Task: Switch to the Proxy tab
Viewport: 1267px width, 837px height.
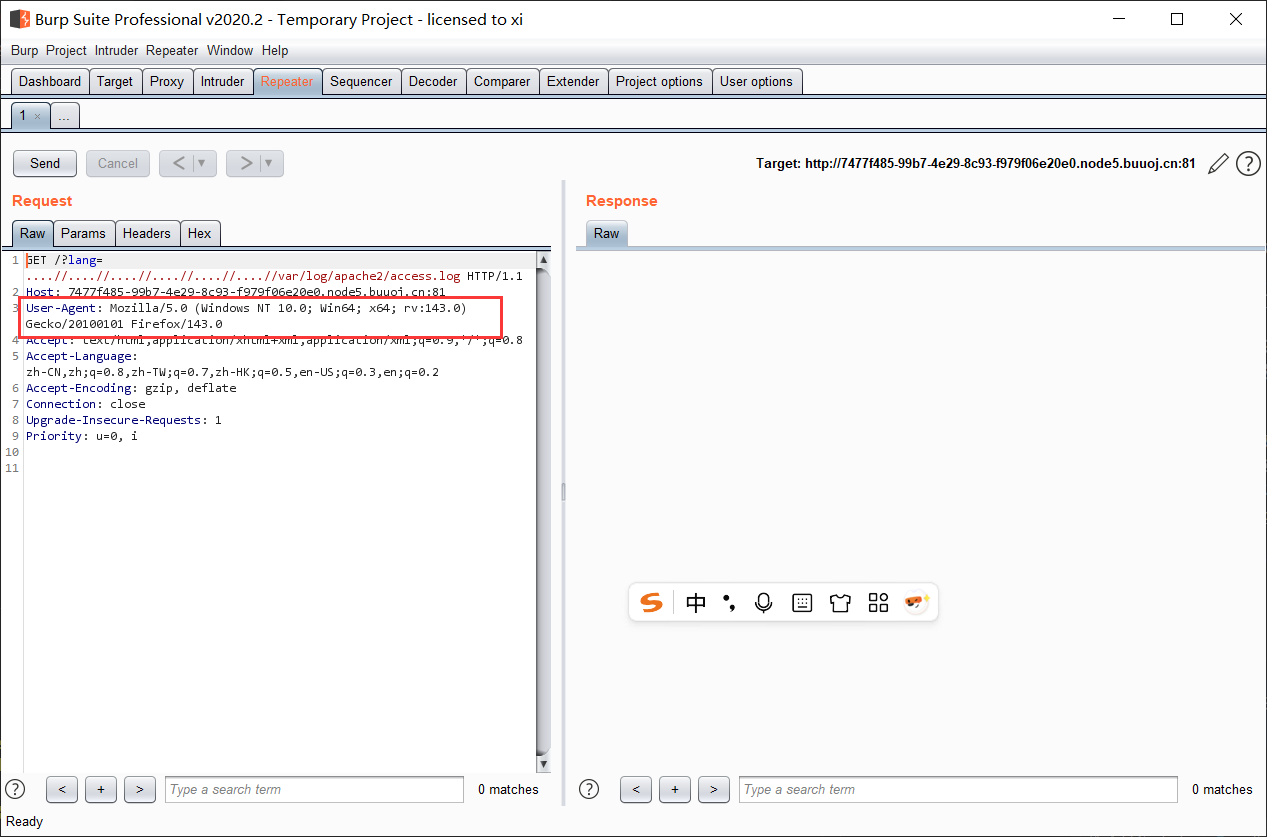Action: point(167,82)
